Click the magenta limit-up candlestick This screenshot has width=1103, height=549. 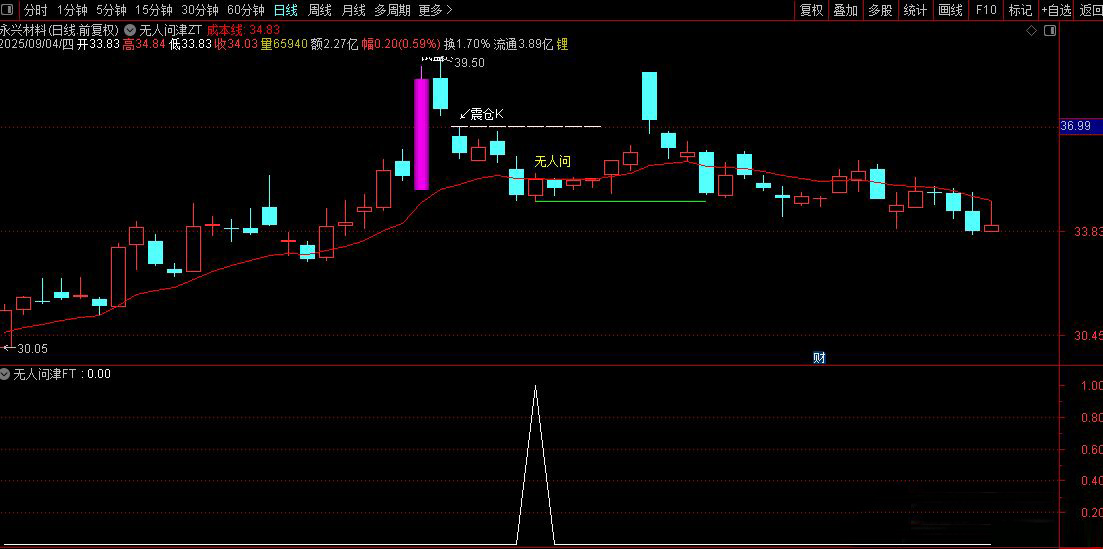click(x=421, y=134)
